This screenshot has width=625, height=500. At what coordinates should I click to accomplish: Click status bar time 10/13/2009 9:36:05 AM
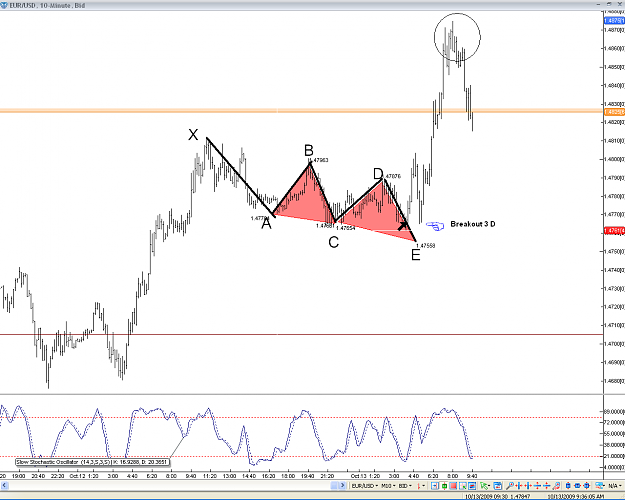click(x=576, y=497)
